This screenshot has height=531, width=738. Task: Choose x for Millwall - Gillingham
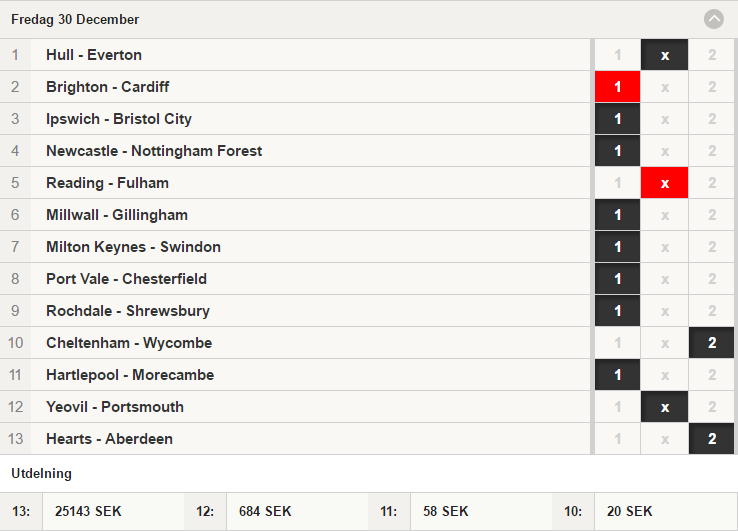[x=664, y=215]
